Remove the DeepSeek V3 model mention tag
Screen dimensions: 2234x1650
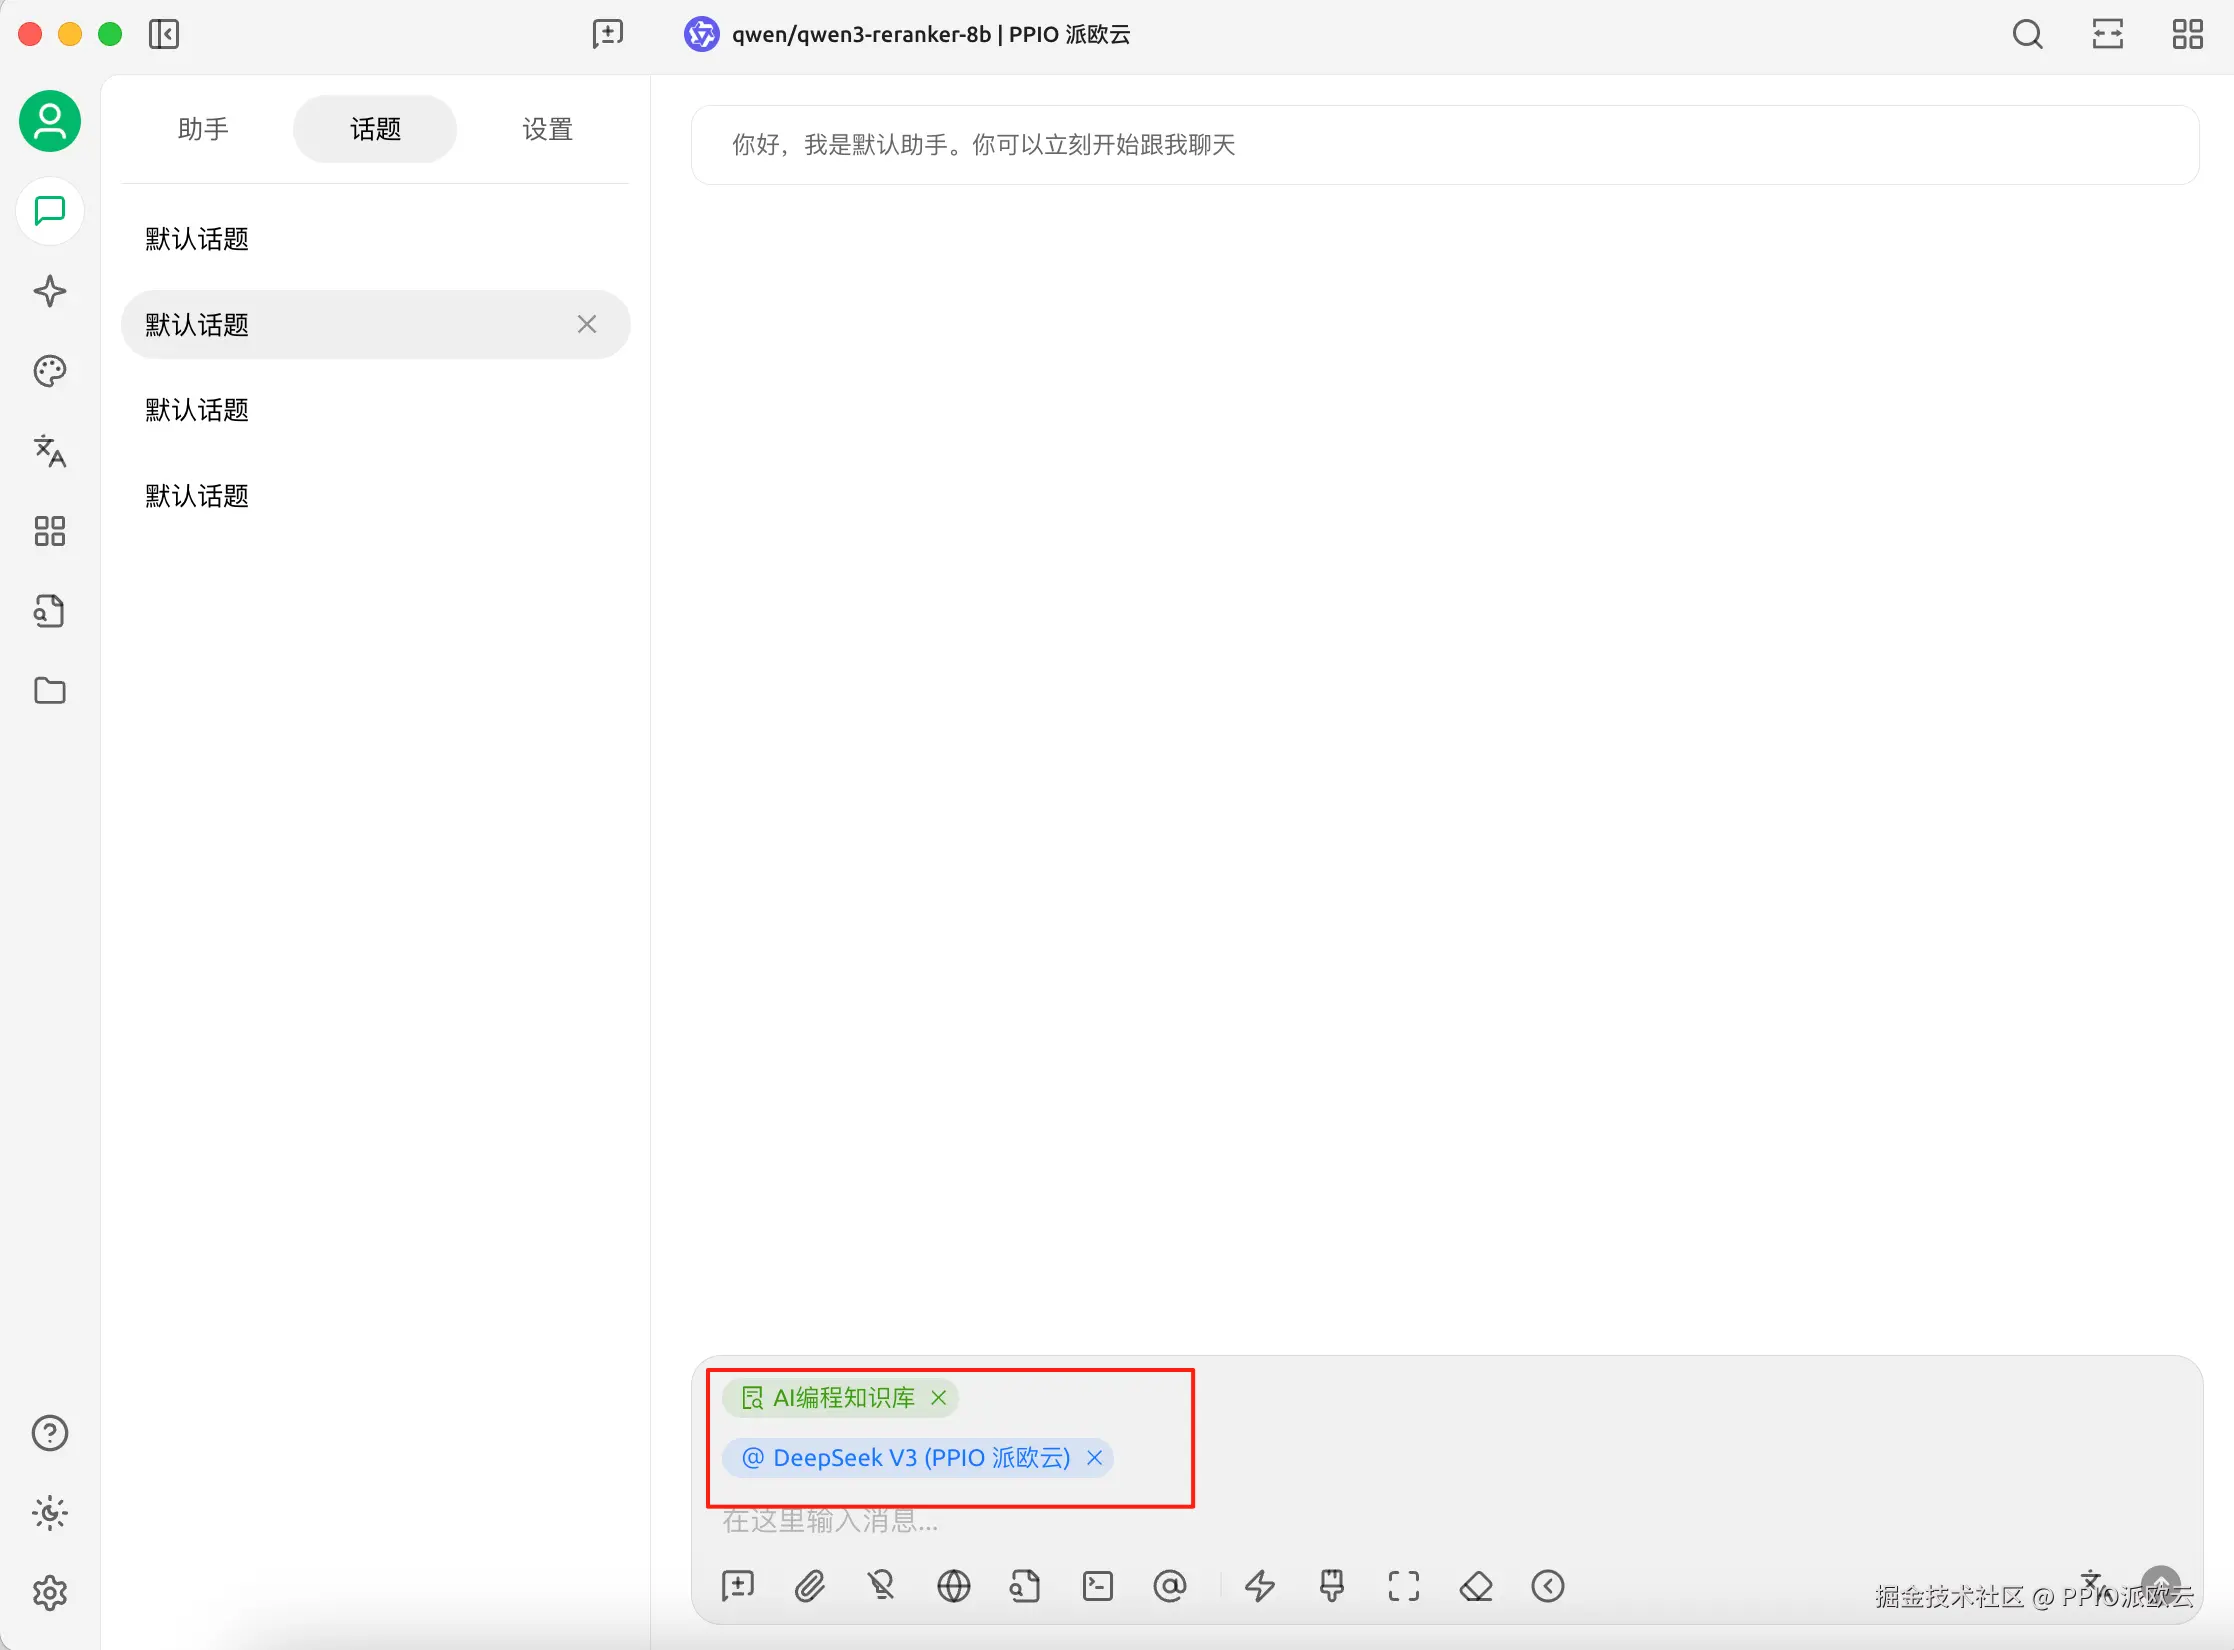pos(1094,1458)
